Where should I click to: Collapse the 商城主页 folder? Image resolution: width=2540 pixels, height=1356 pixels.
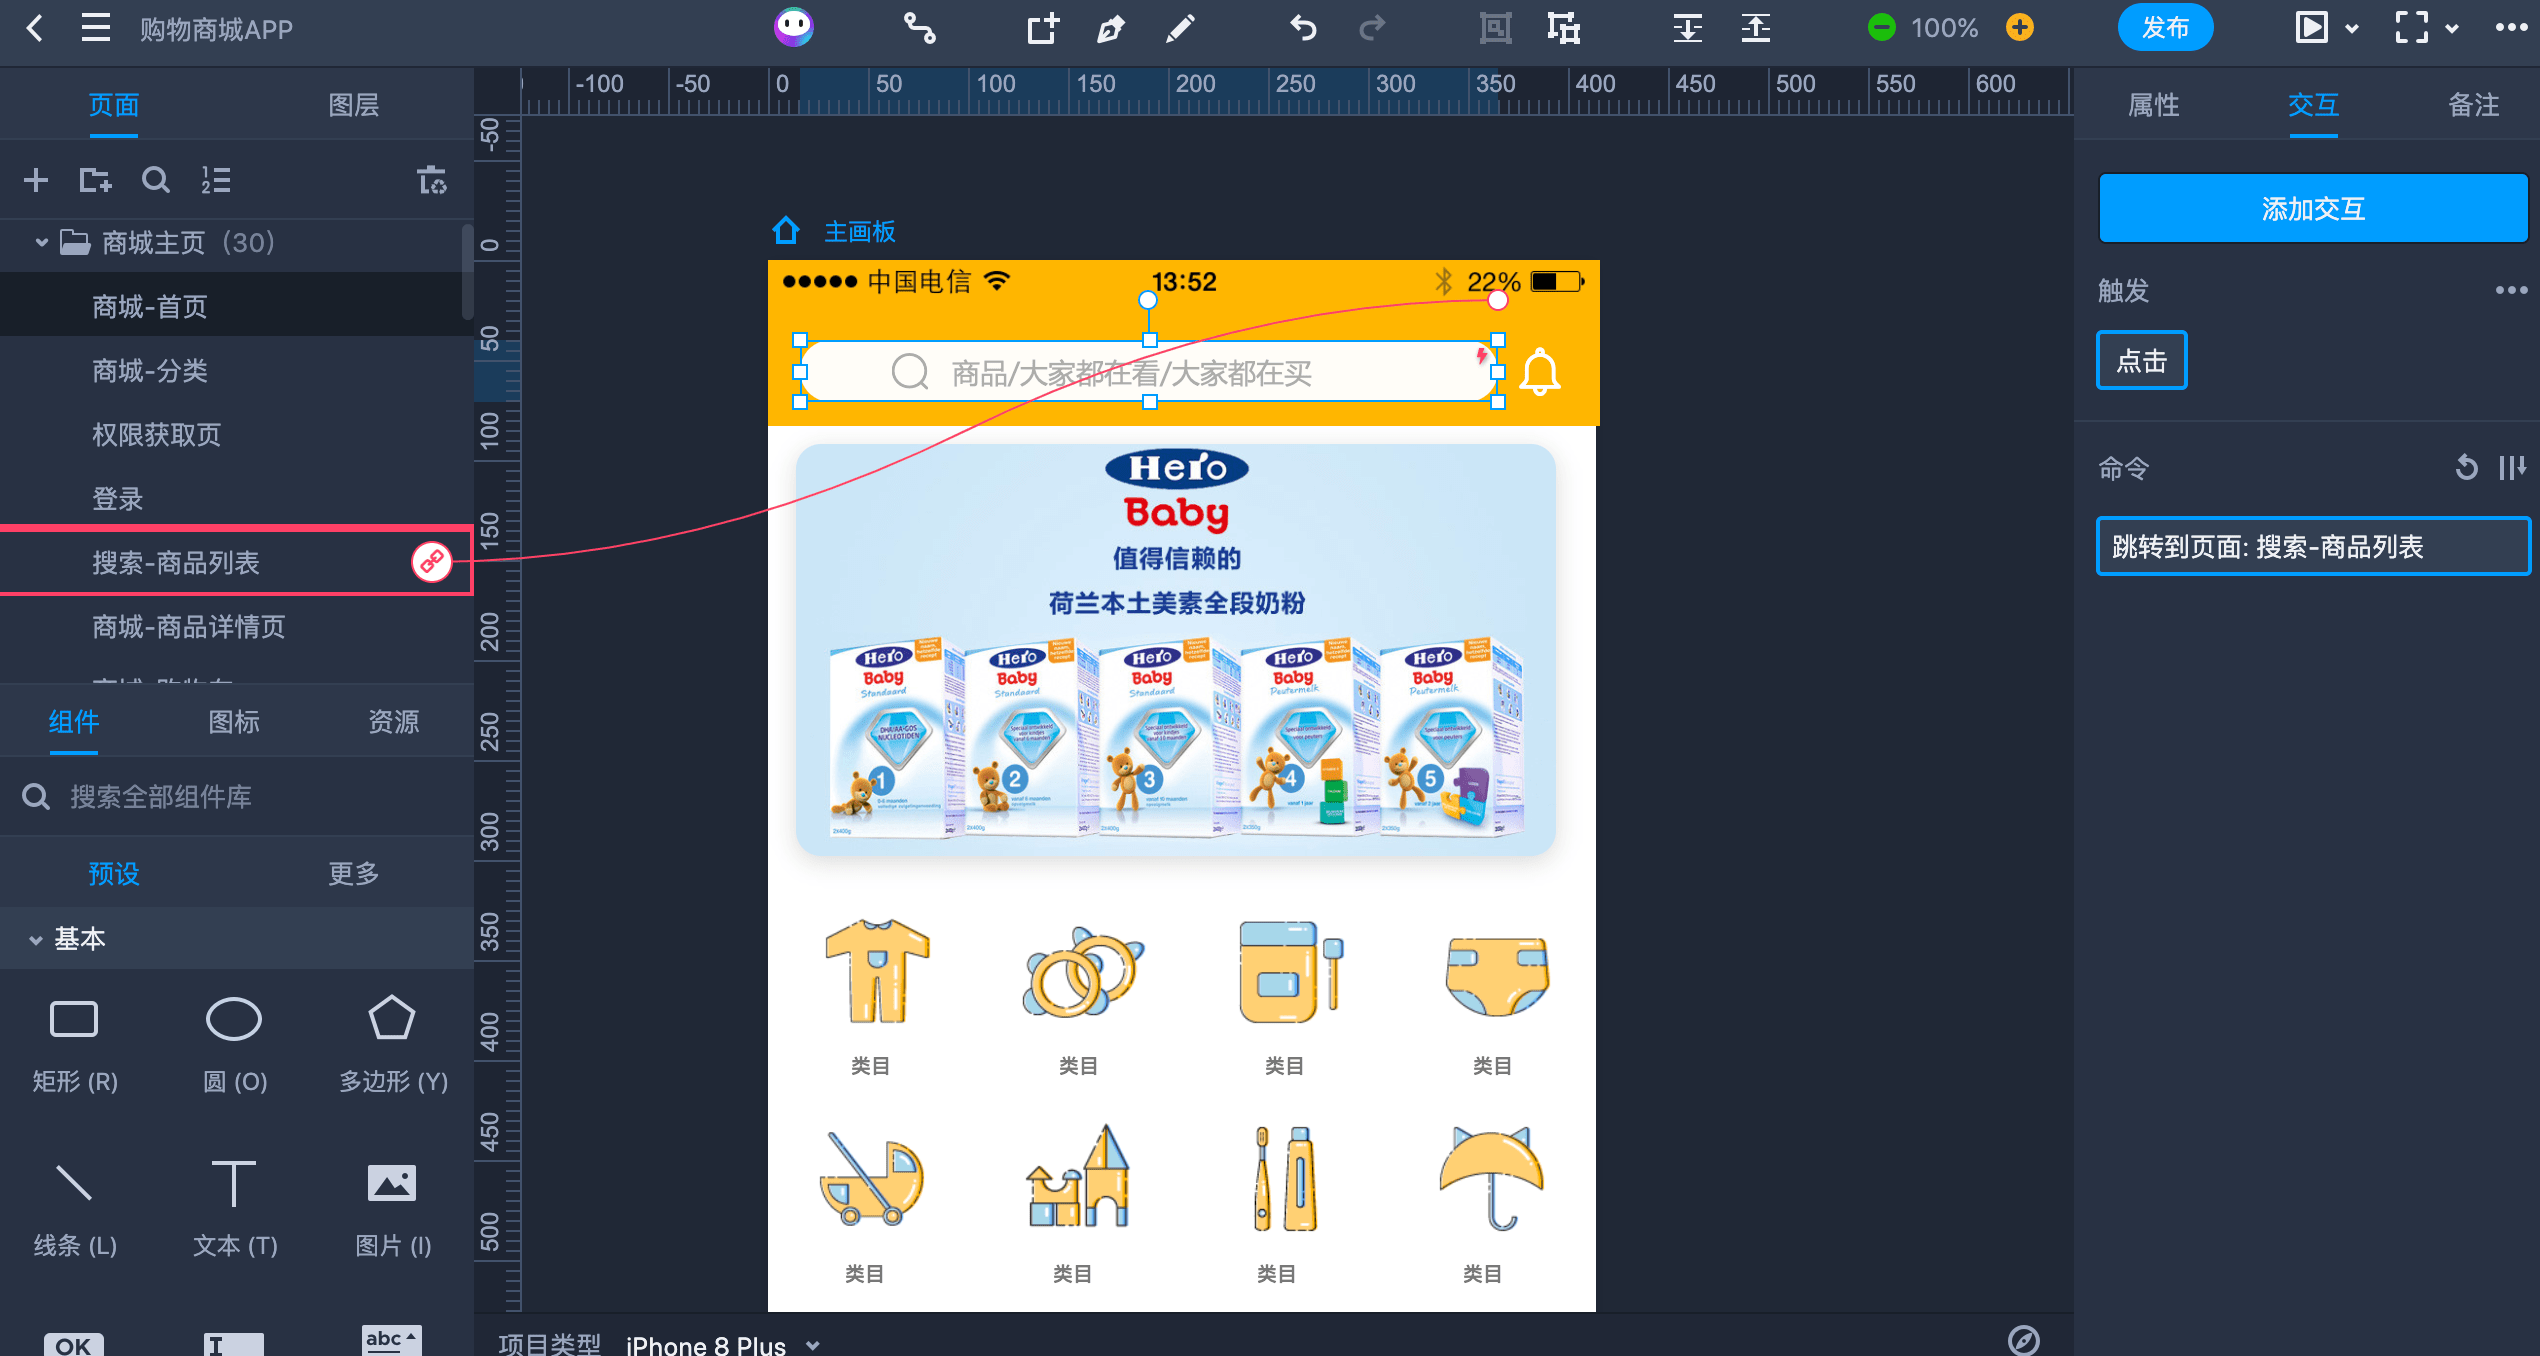(41, 243)
